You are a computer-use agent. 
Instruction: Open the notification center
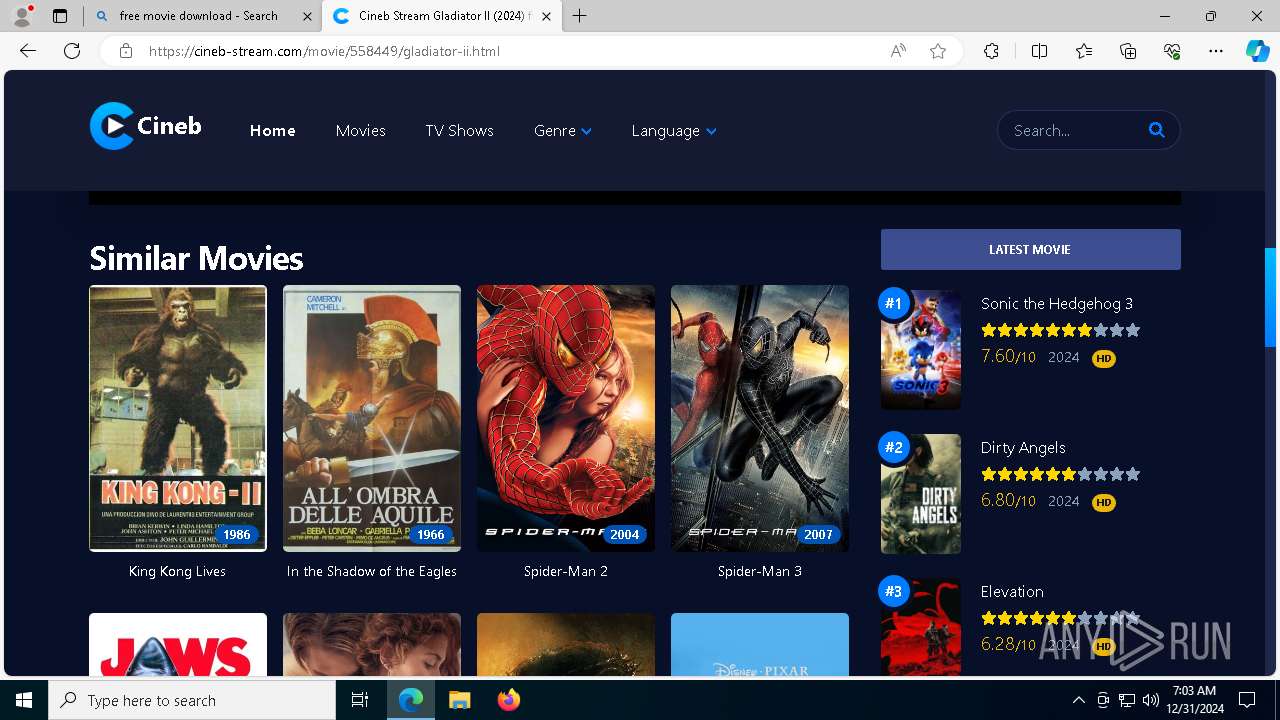1247,700
